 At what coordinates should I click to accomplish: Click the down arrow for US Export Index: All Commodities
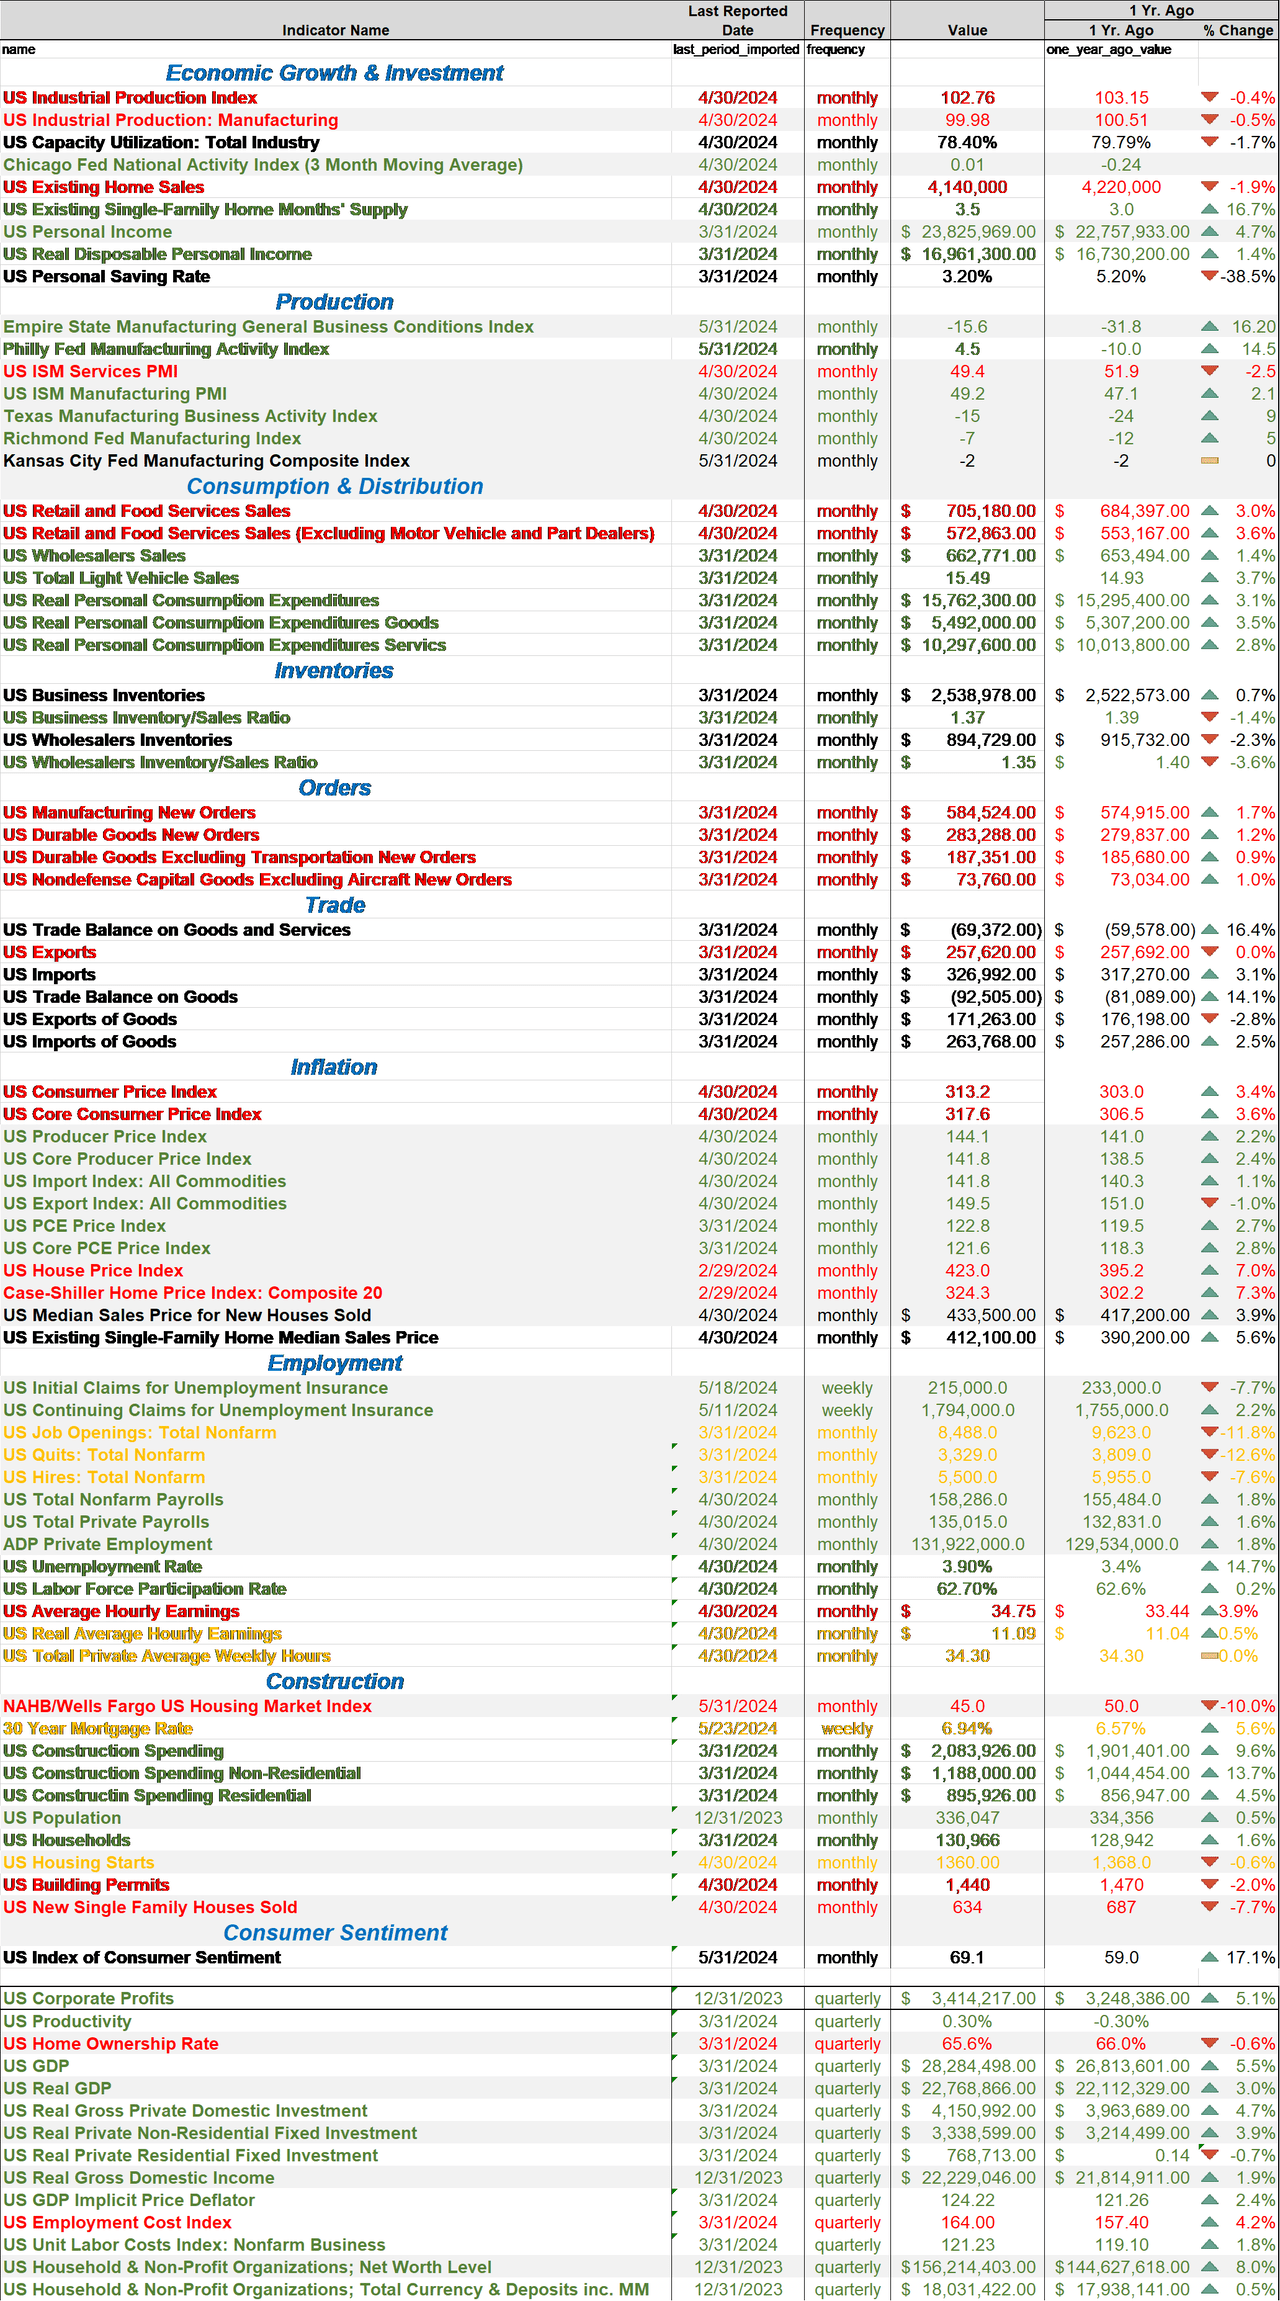point(1210,1203)
